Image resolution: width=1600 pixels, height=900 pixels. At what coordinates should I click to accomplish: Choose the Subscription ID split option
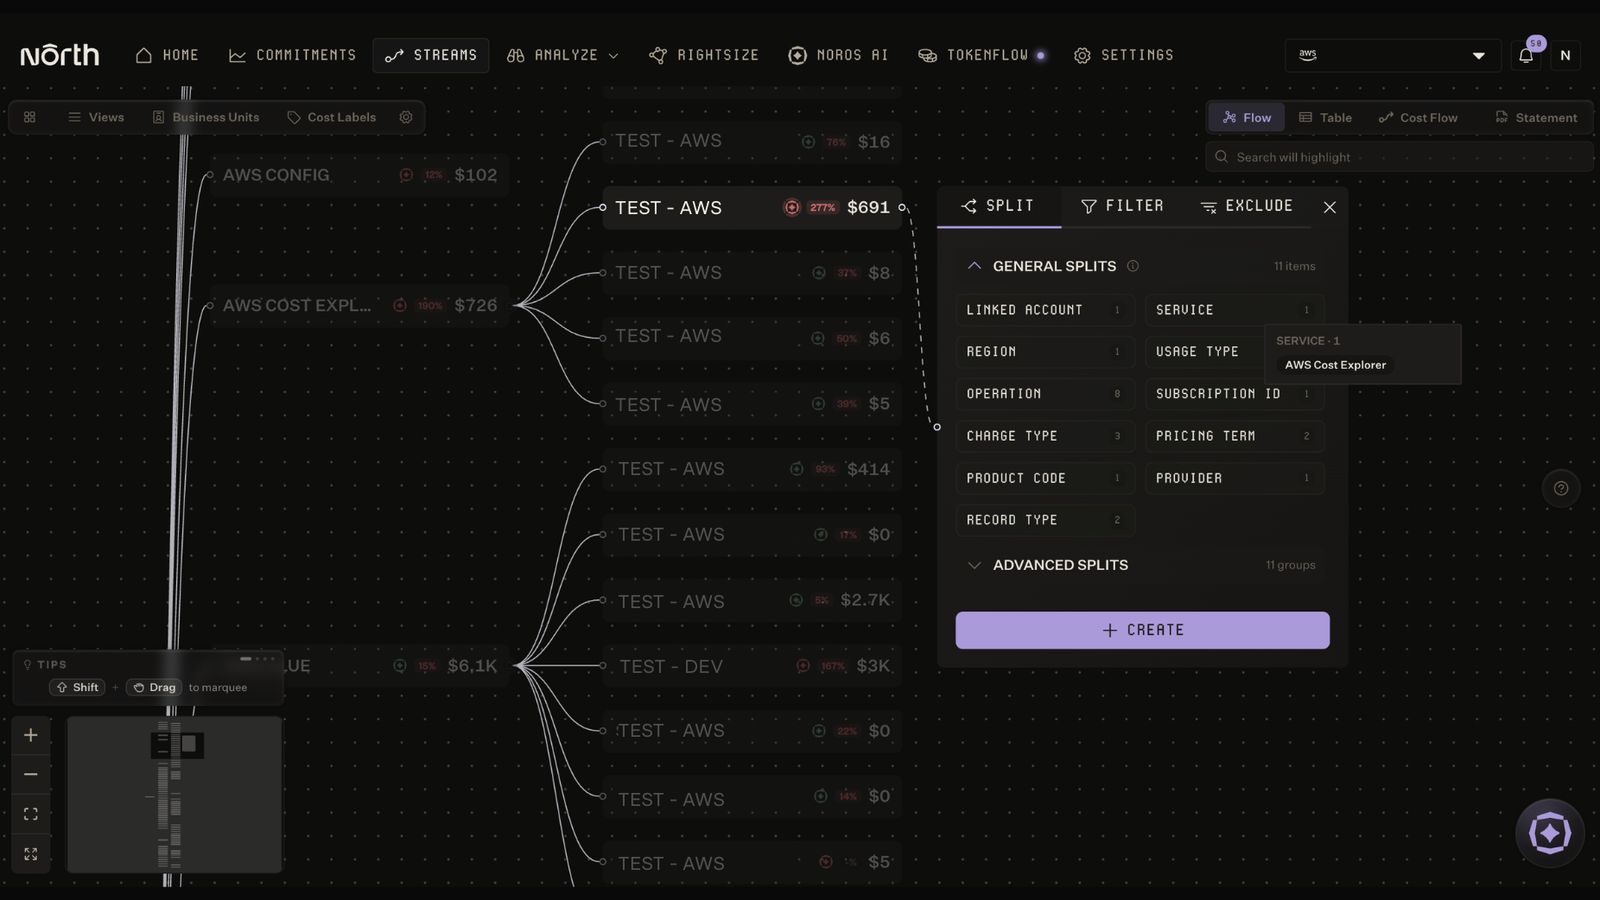[x=1234, y=394]
